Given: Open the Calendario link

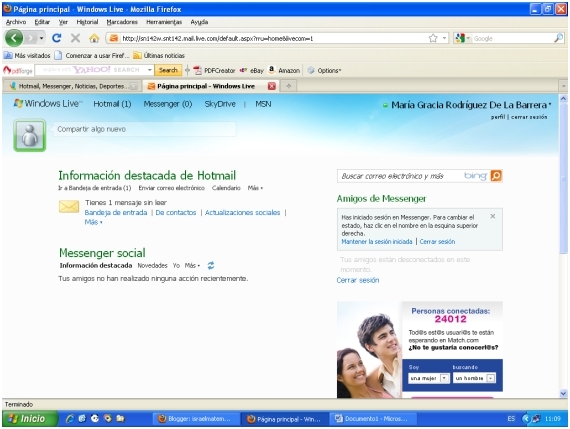Looking at the screenshot, I should (226, 188).
